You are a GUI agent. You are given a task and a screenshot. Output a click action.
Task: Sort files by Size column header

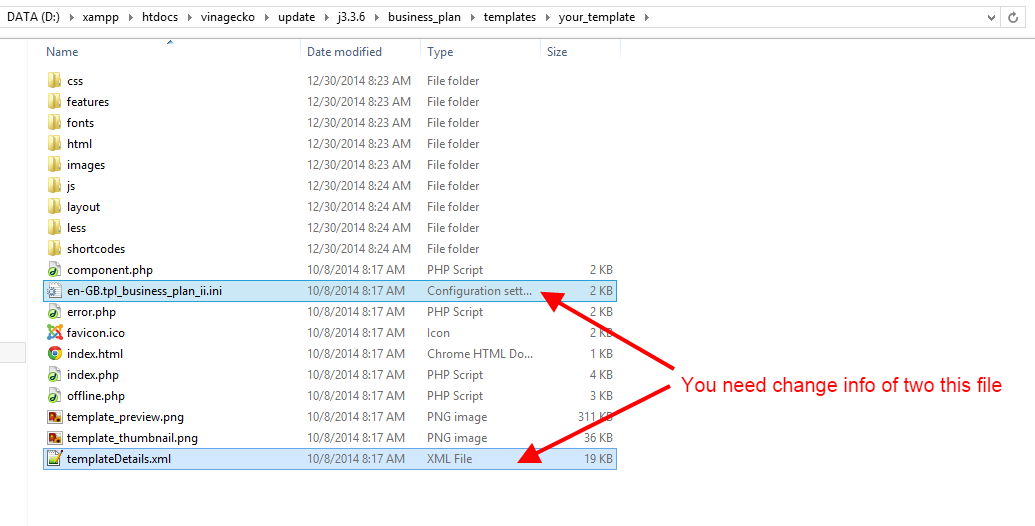pyautogui.click(x=557, y=52)
